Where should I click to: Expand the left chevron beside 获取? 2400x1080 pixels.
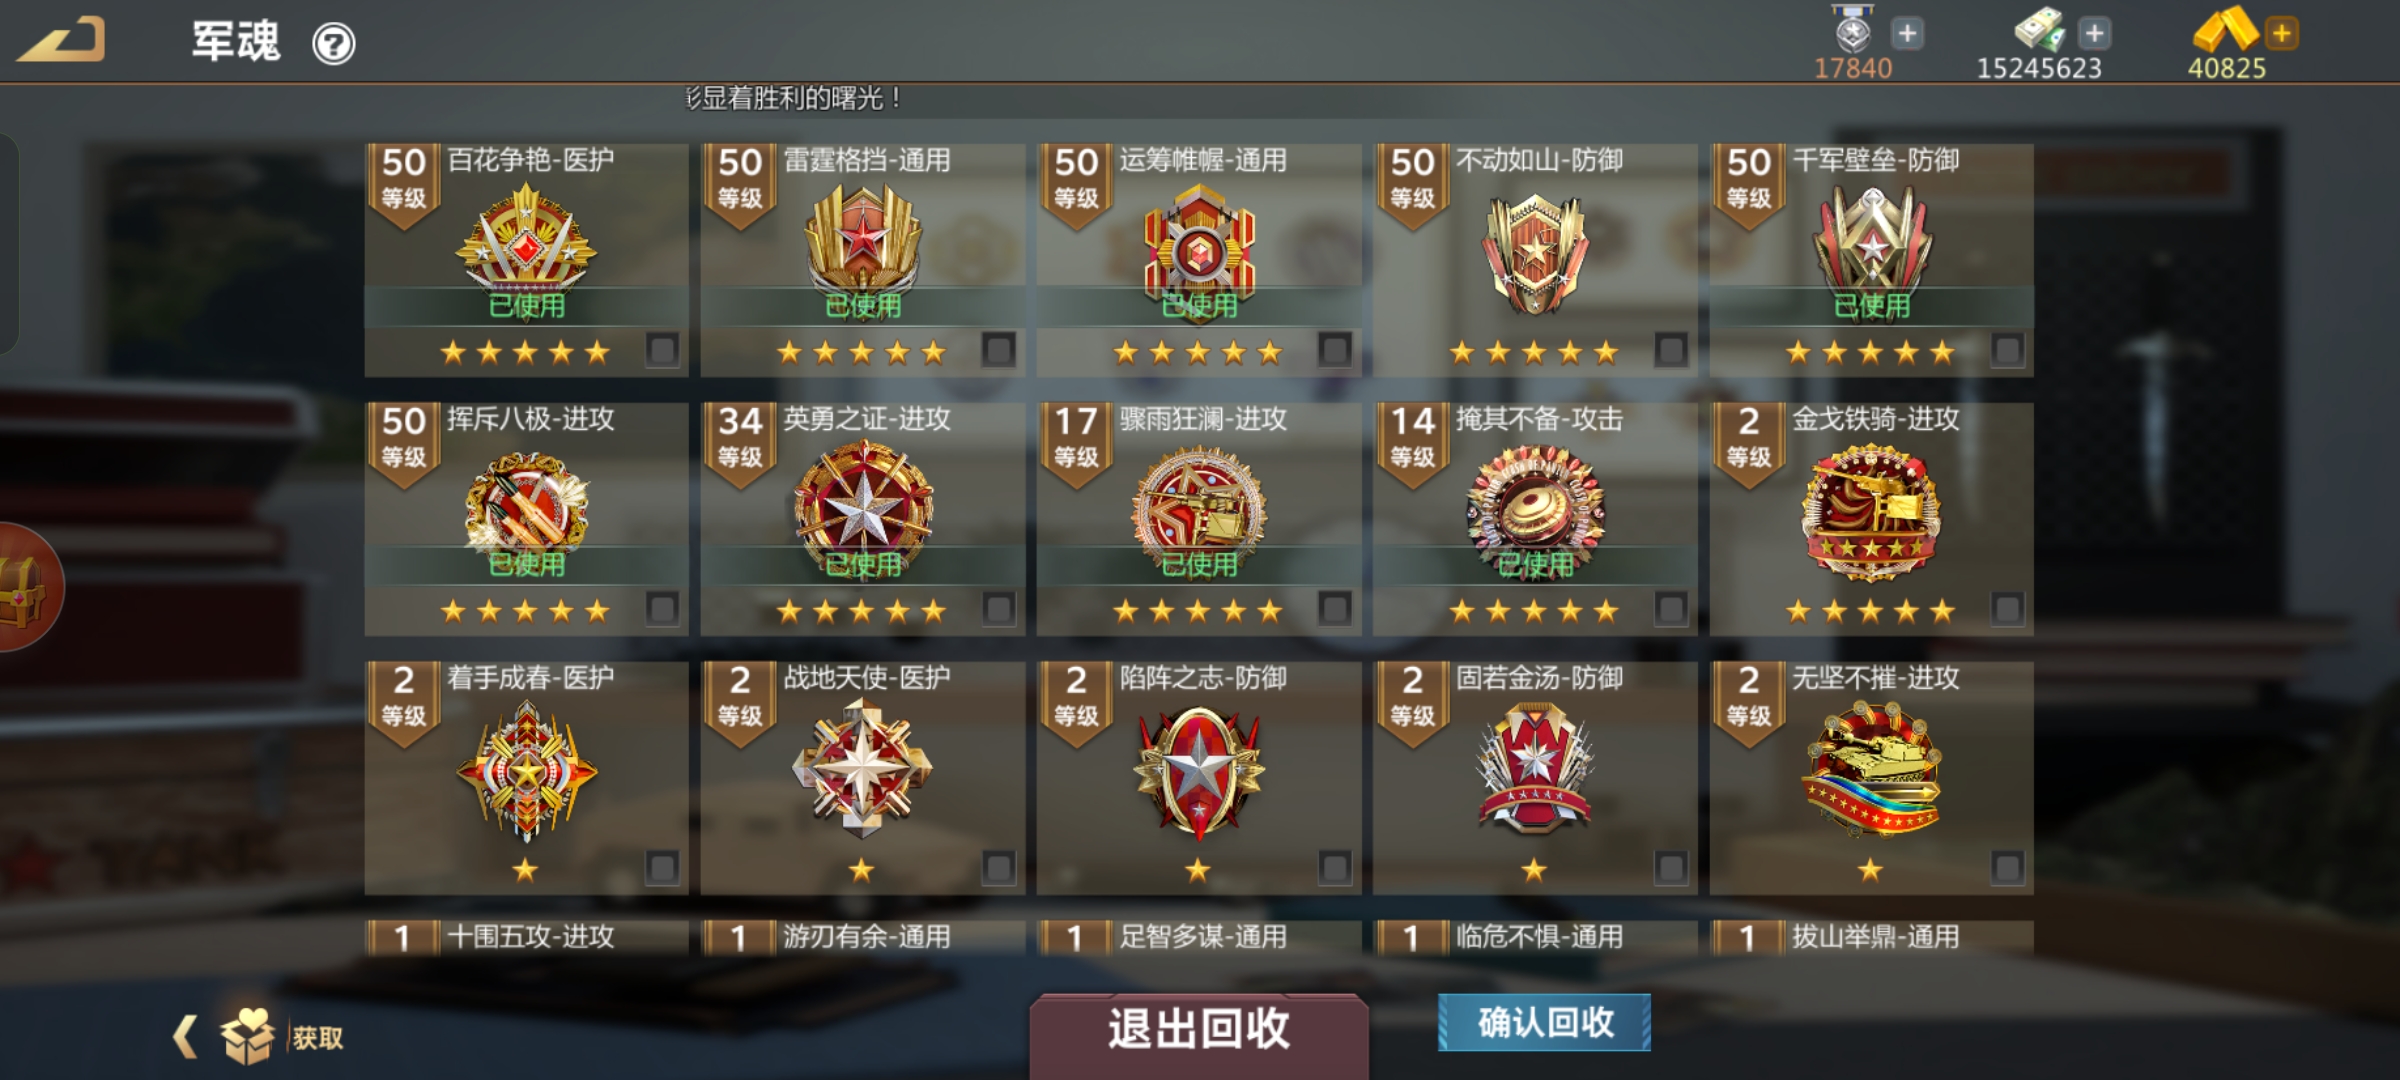(185, 1036)
